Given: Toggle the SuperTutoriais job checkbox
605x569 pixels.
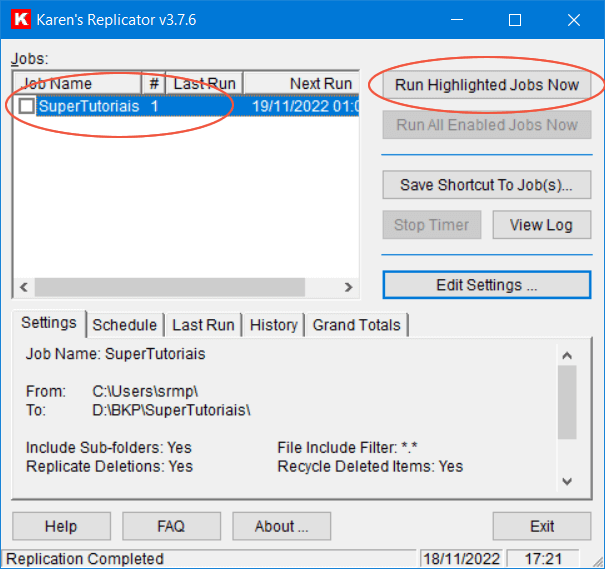Looking at the screenshot, I should coord(26,106).
